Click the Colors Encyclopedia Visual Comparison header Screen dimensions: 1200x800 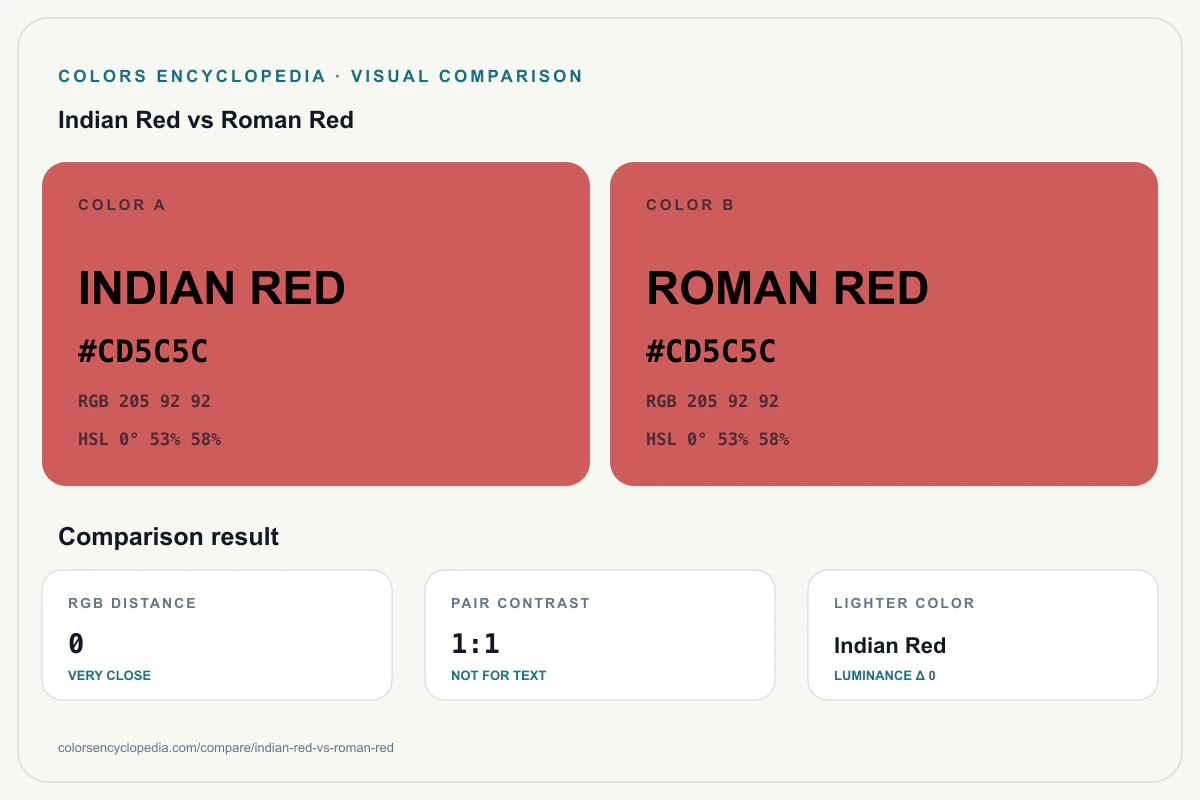coord(320,76)
